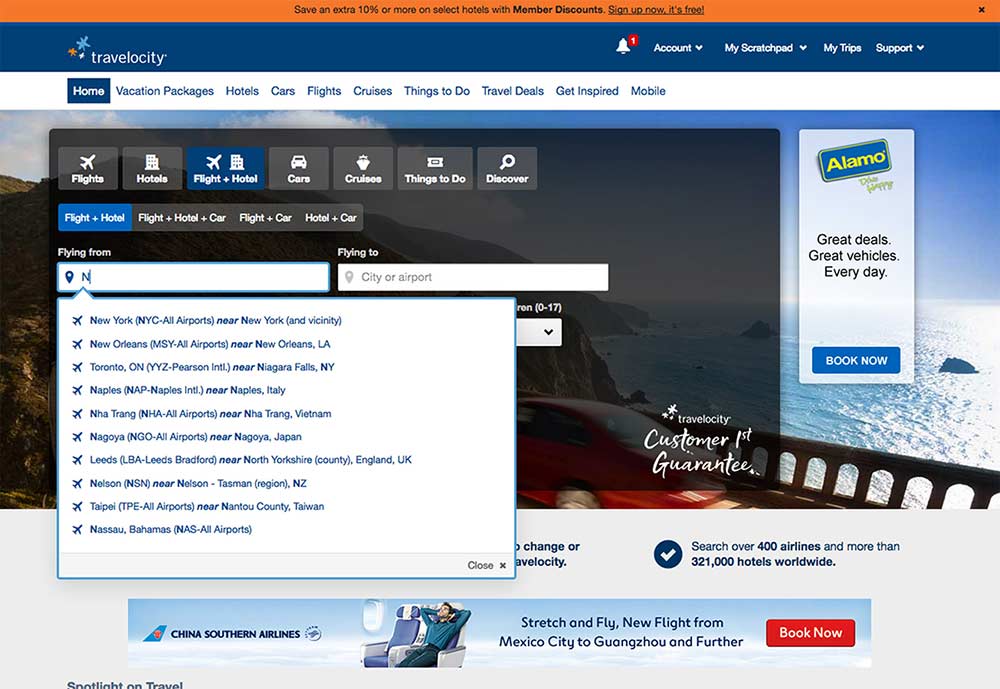The image size is (1000, 689).
Task: Expand the Account dropdown menu
Action: (678, 48)
